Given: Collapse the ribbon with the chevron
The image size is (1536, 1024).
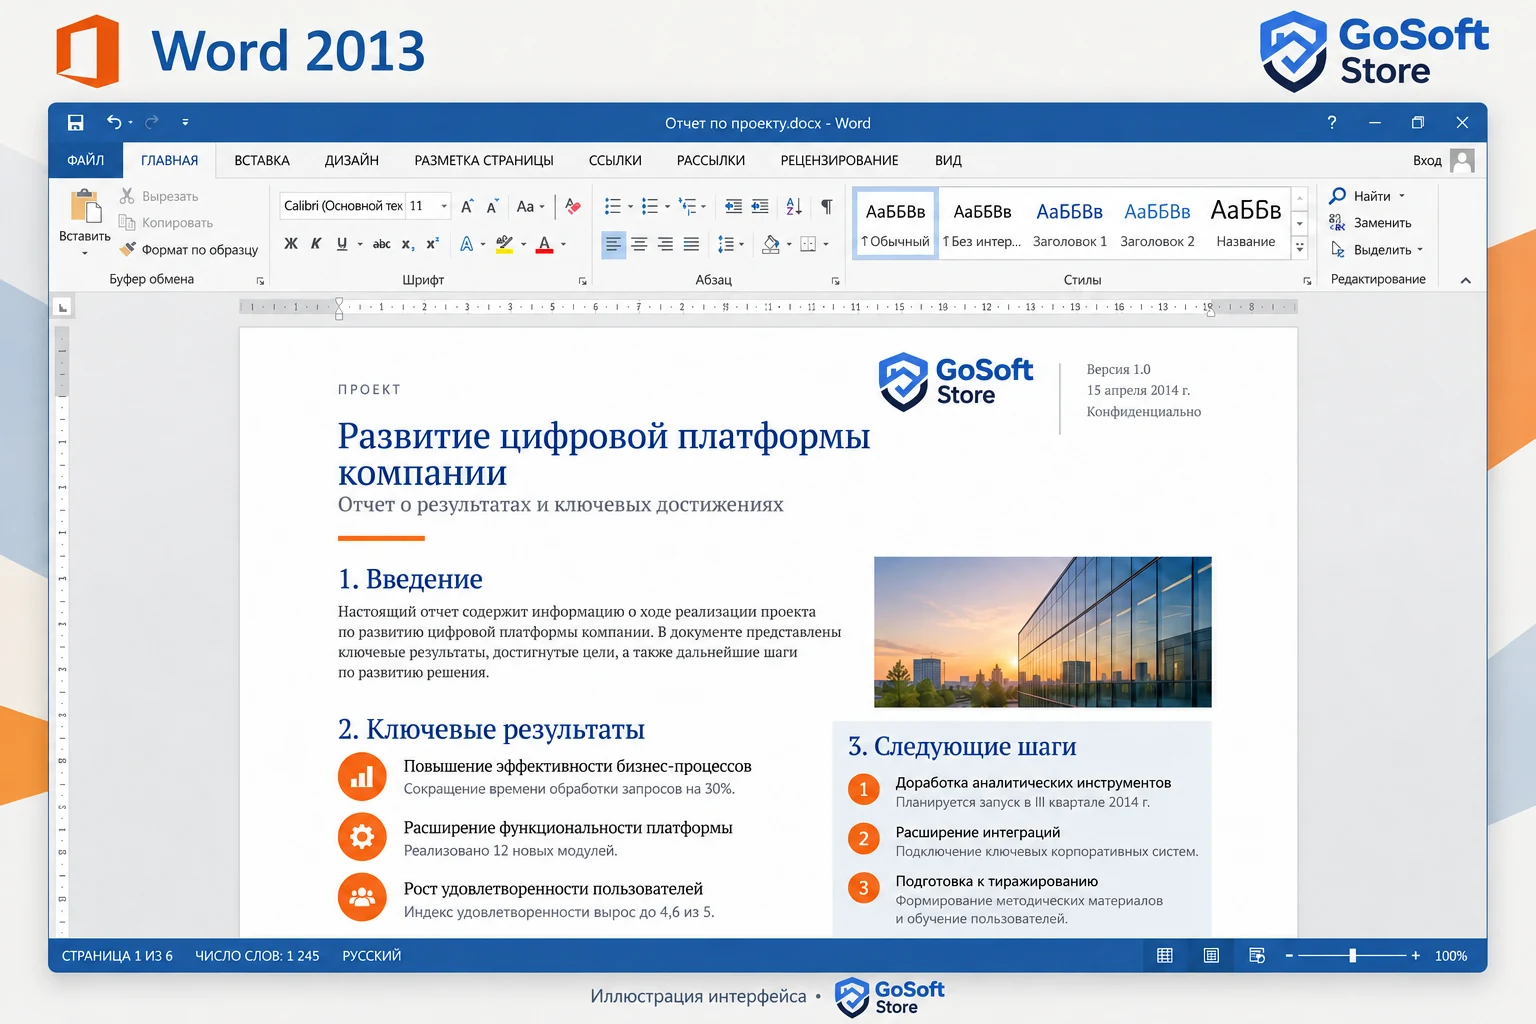Looking at the screenshot, I should point(1466,280).
